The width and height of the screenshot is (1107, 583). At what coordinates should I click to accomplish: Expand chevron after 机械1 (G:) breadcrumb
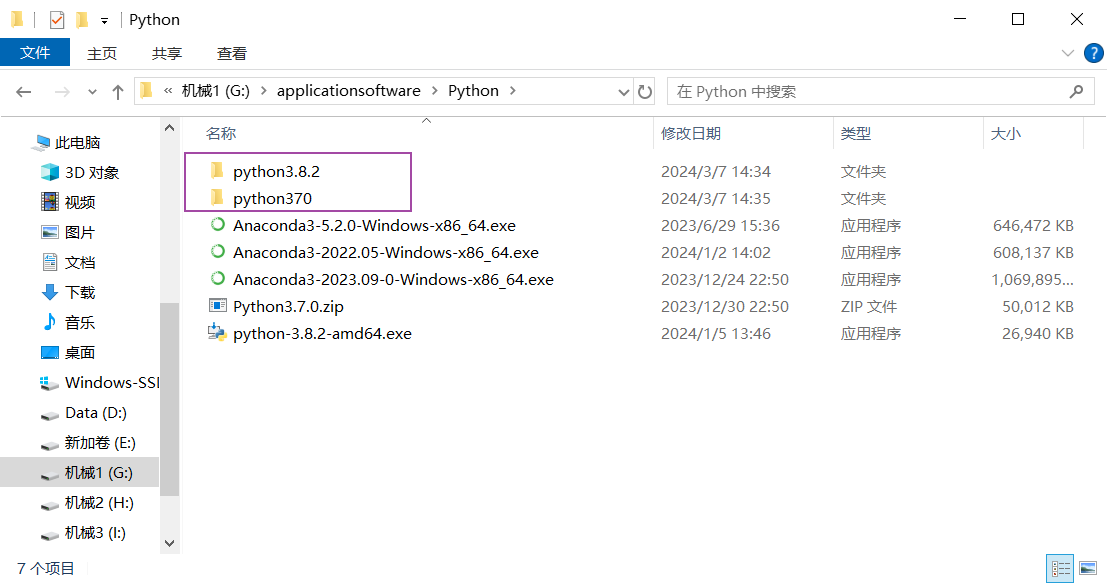coord(264,91)
